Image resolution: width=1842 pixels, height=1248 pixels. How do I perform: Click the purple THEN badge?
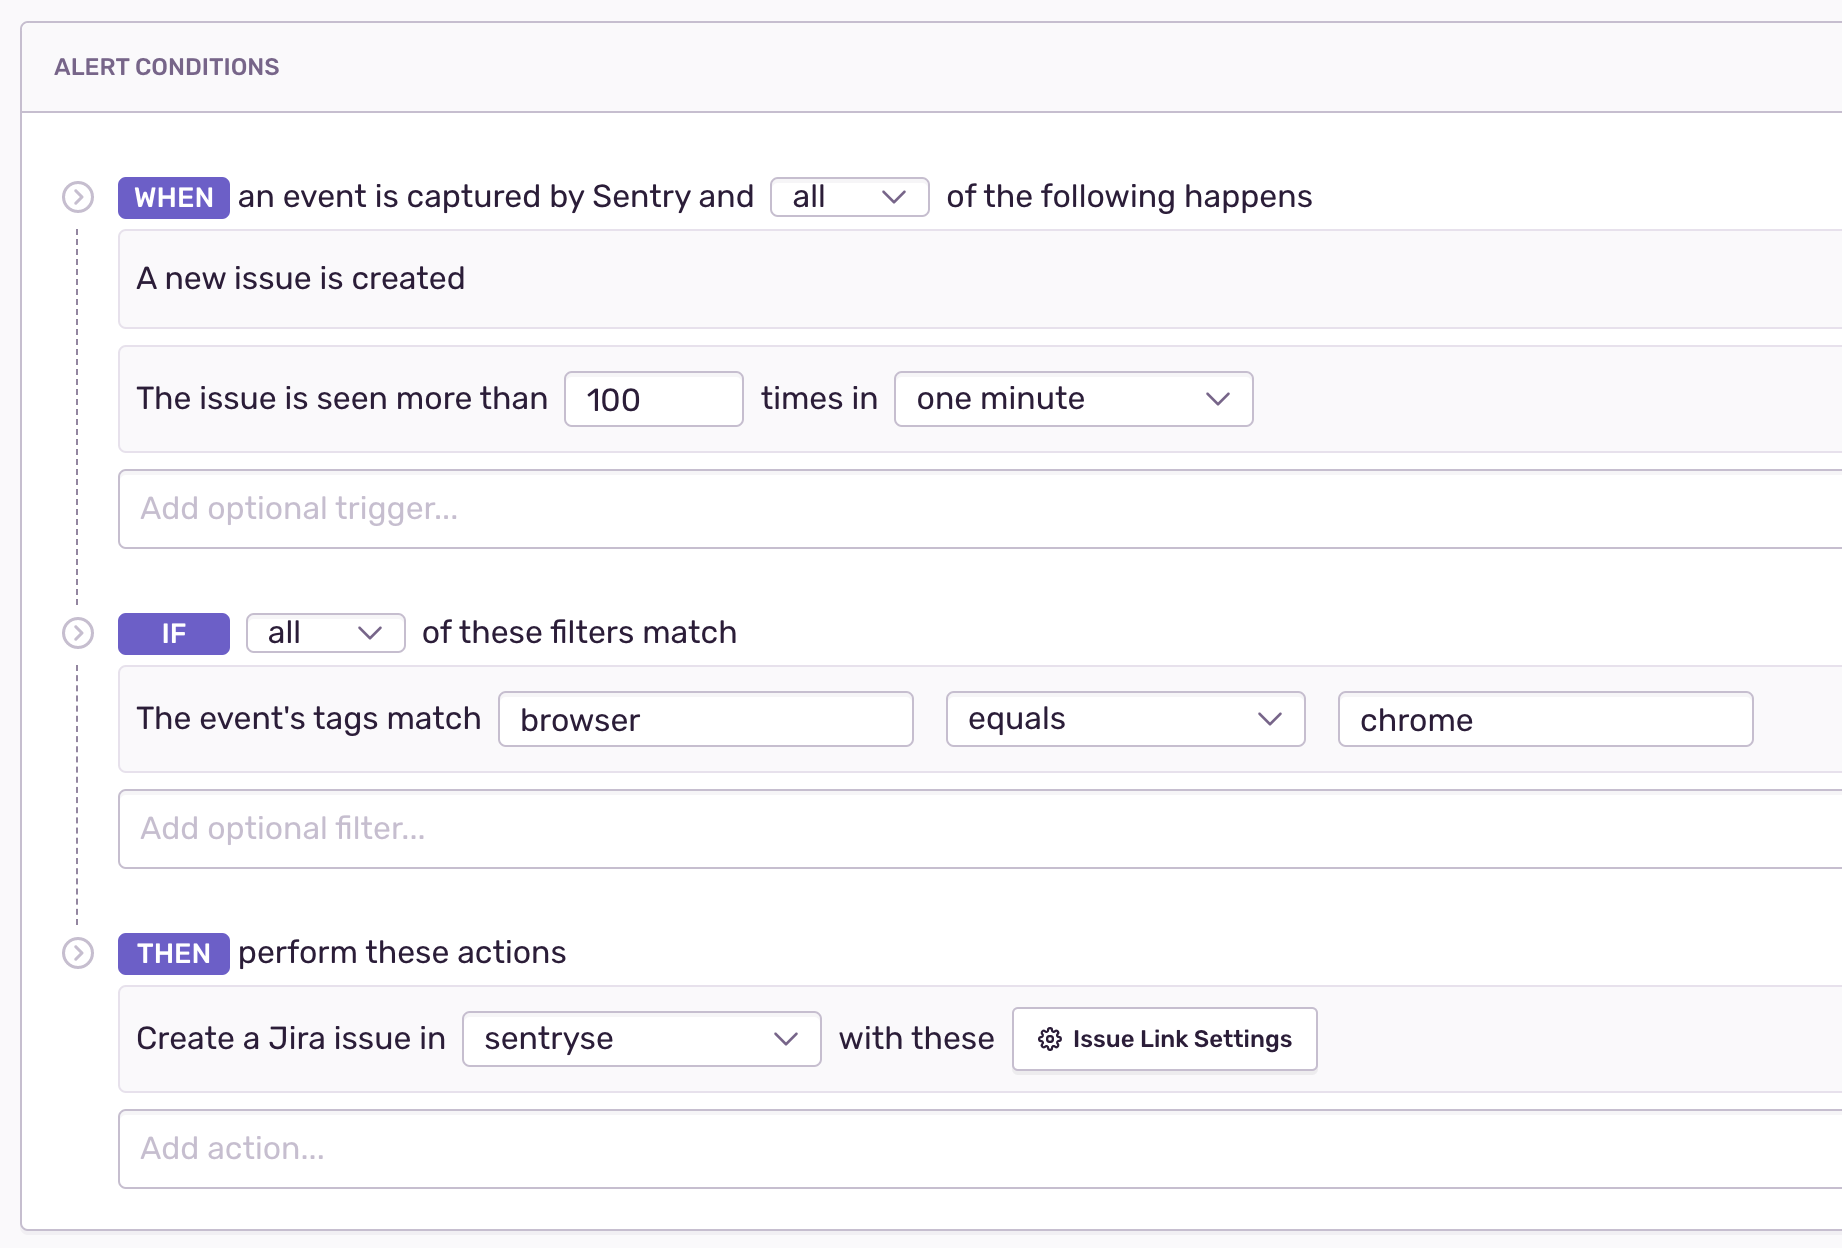pyautogui.click(x=173, y=953)
